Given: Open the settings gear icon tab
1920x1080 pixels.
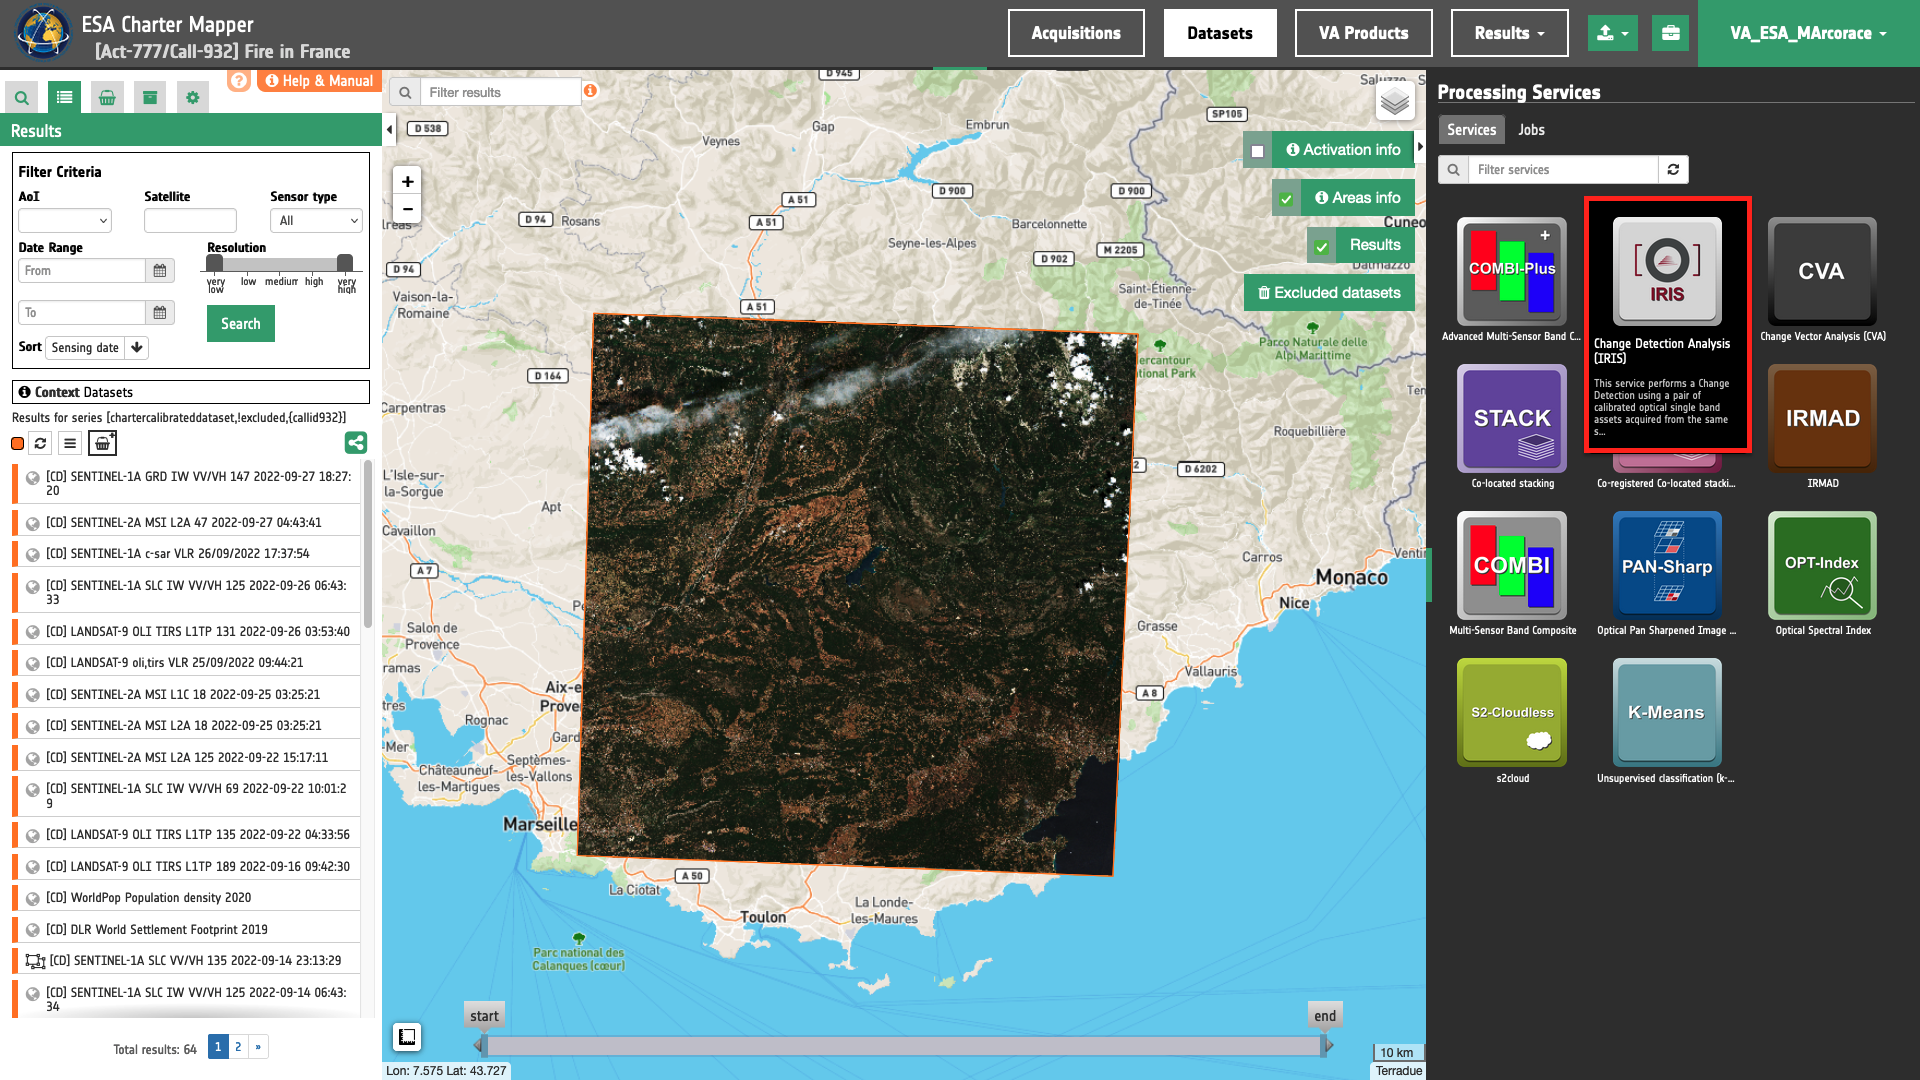Looking at the screenshot, I should point(193,97).
